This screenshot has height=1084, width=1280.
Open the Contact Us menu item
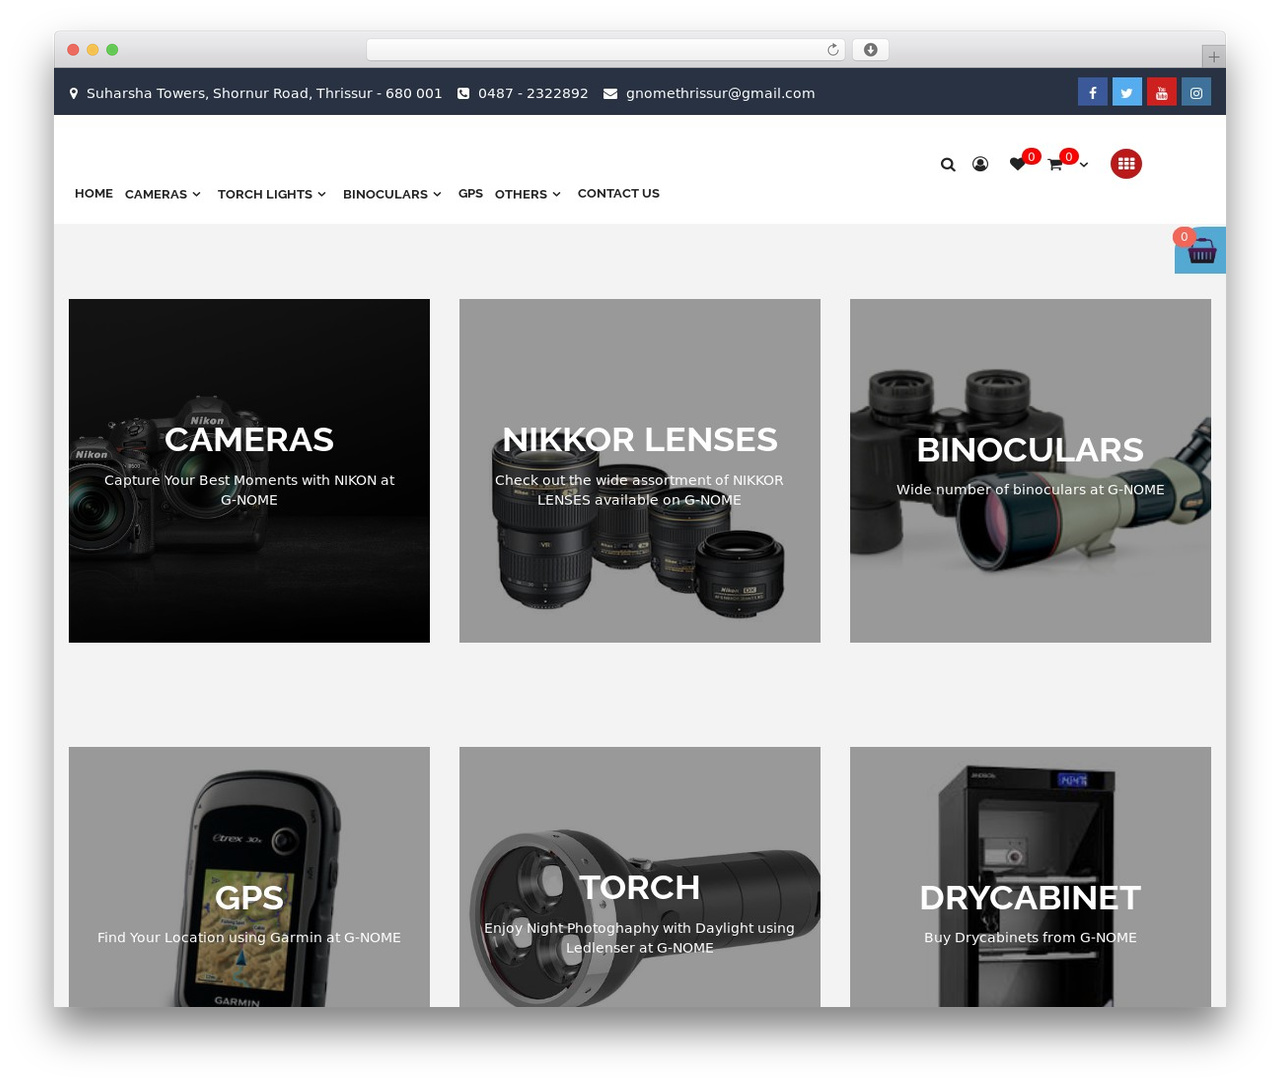[618, 193]
